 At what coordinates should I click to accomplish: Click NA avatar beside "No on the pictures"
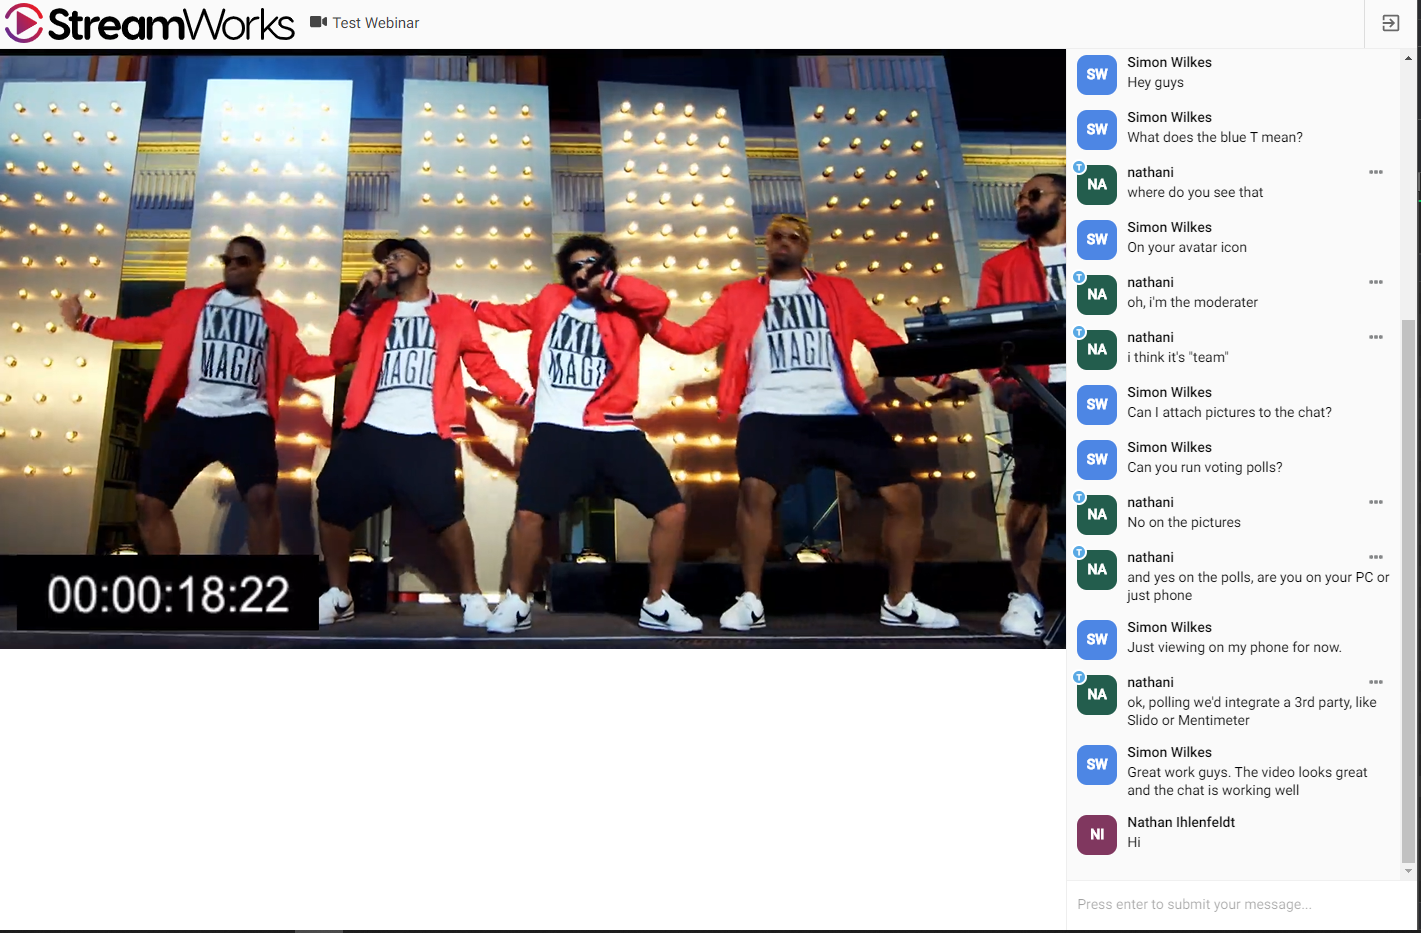tap(1097, 514)
